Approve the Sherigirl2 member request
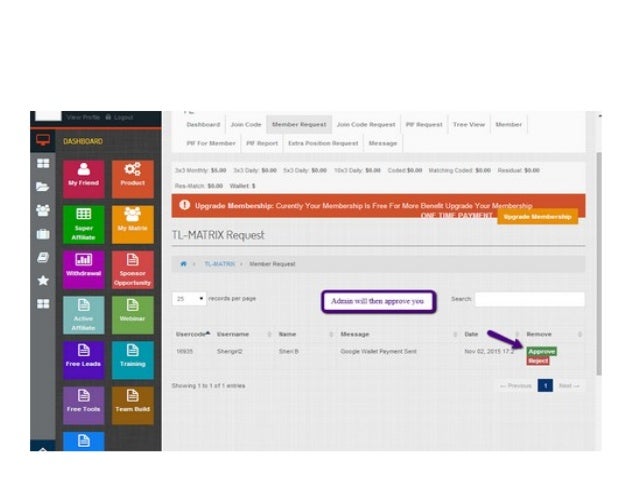 (542, 351)
